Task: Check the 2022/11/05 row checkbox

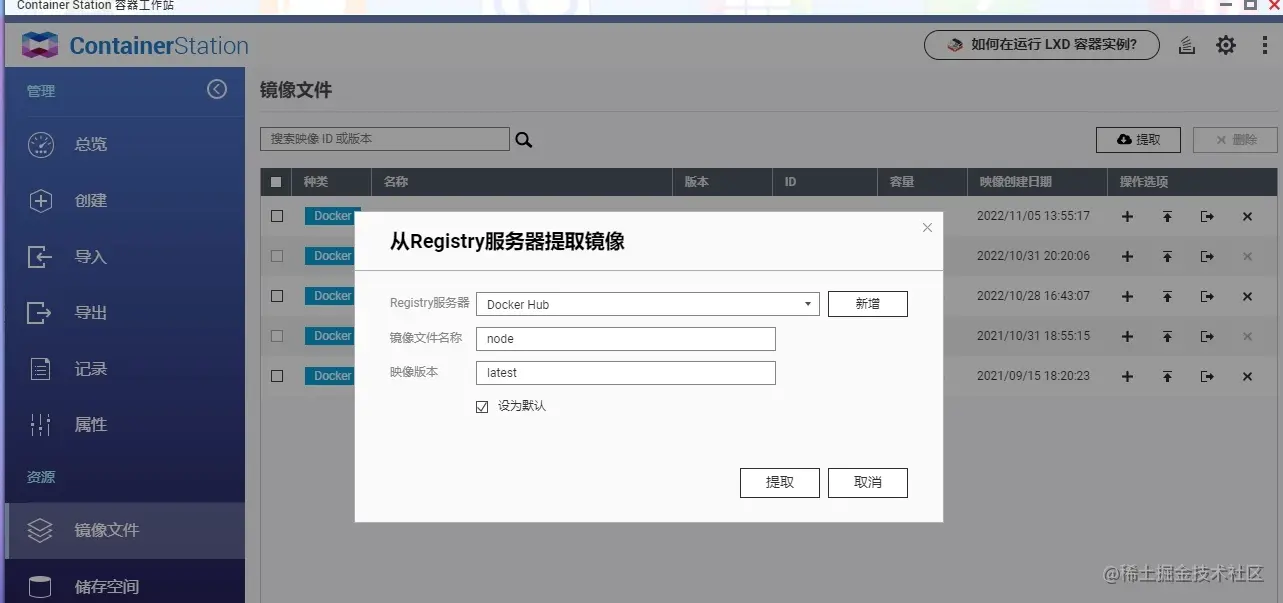Action: pos(277,216)
